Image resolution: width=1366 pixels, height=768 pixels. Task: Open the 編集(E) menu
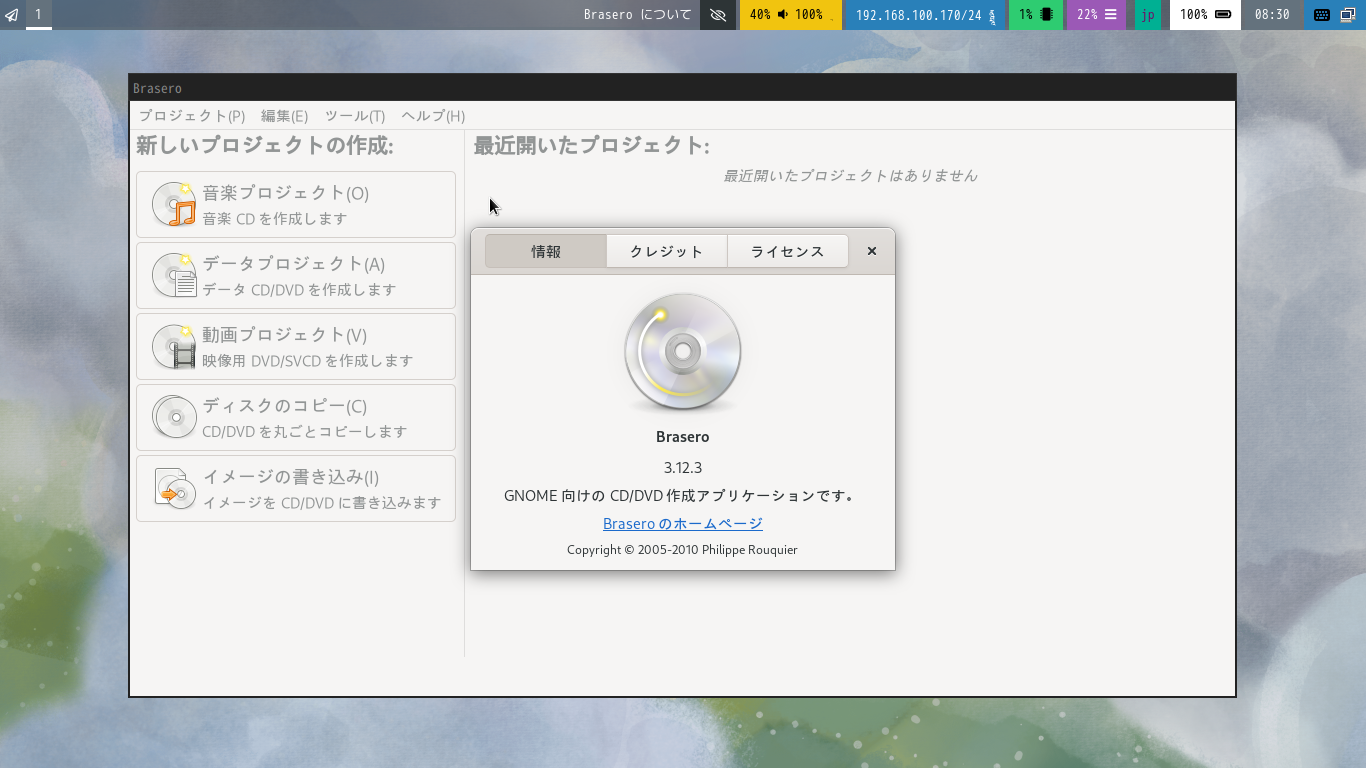[x=284, y=116]
